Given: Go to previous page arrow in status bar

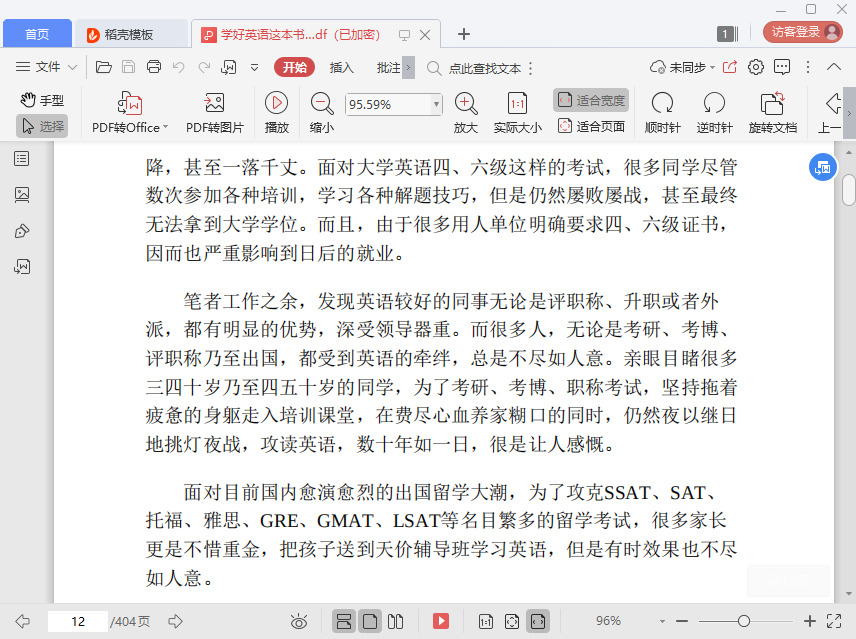Looking at the screenshot, I should (23, 621).
